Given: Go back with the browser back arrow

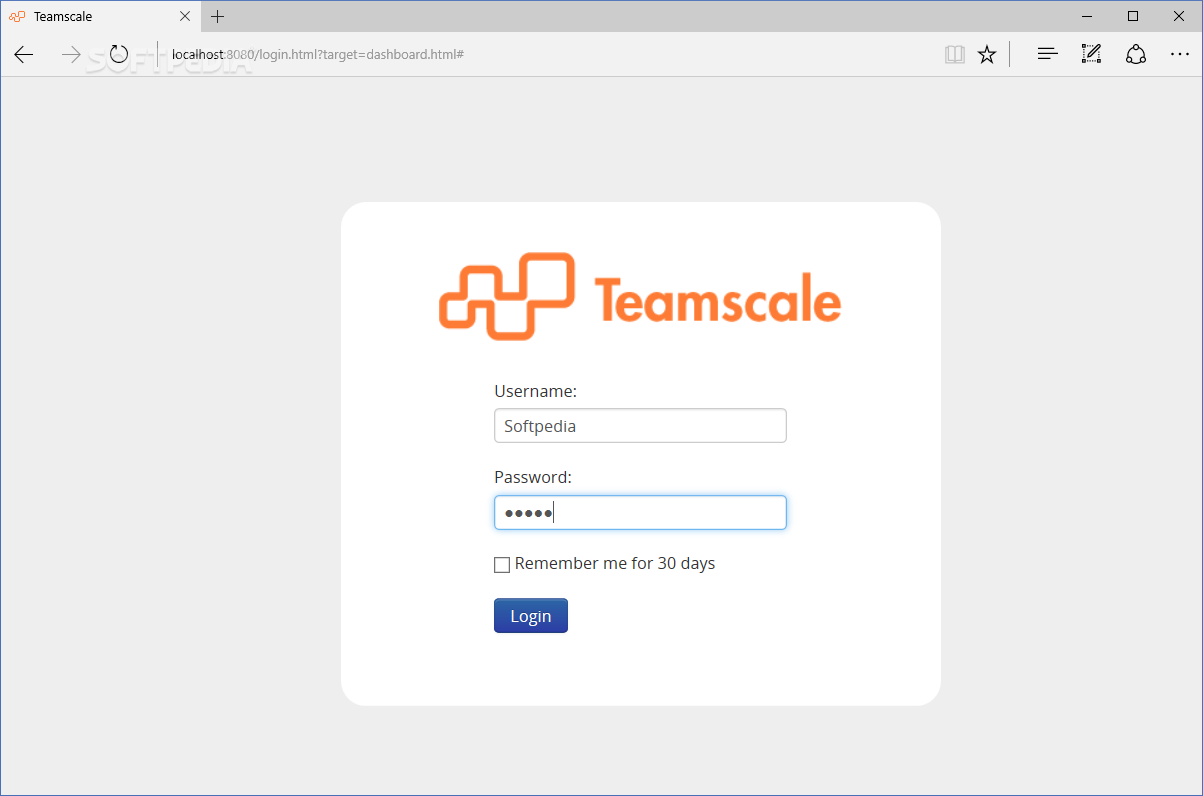Looking at the screenshot, I should (24, 54).
